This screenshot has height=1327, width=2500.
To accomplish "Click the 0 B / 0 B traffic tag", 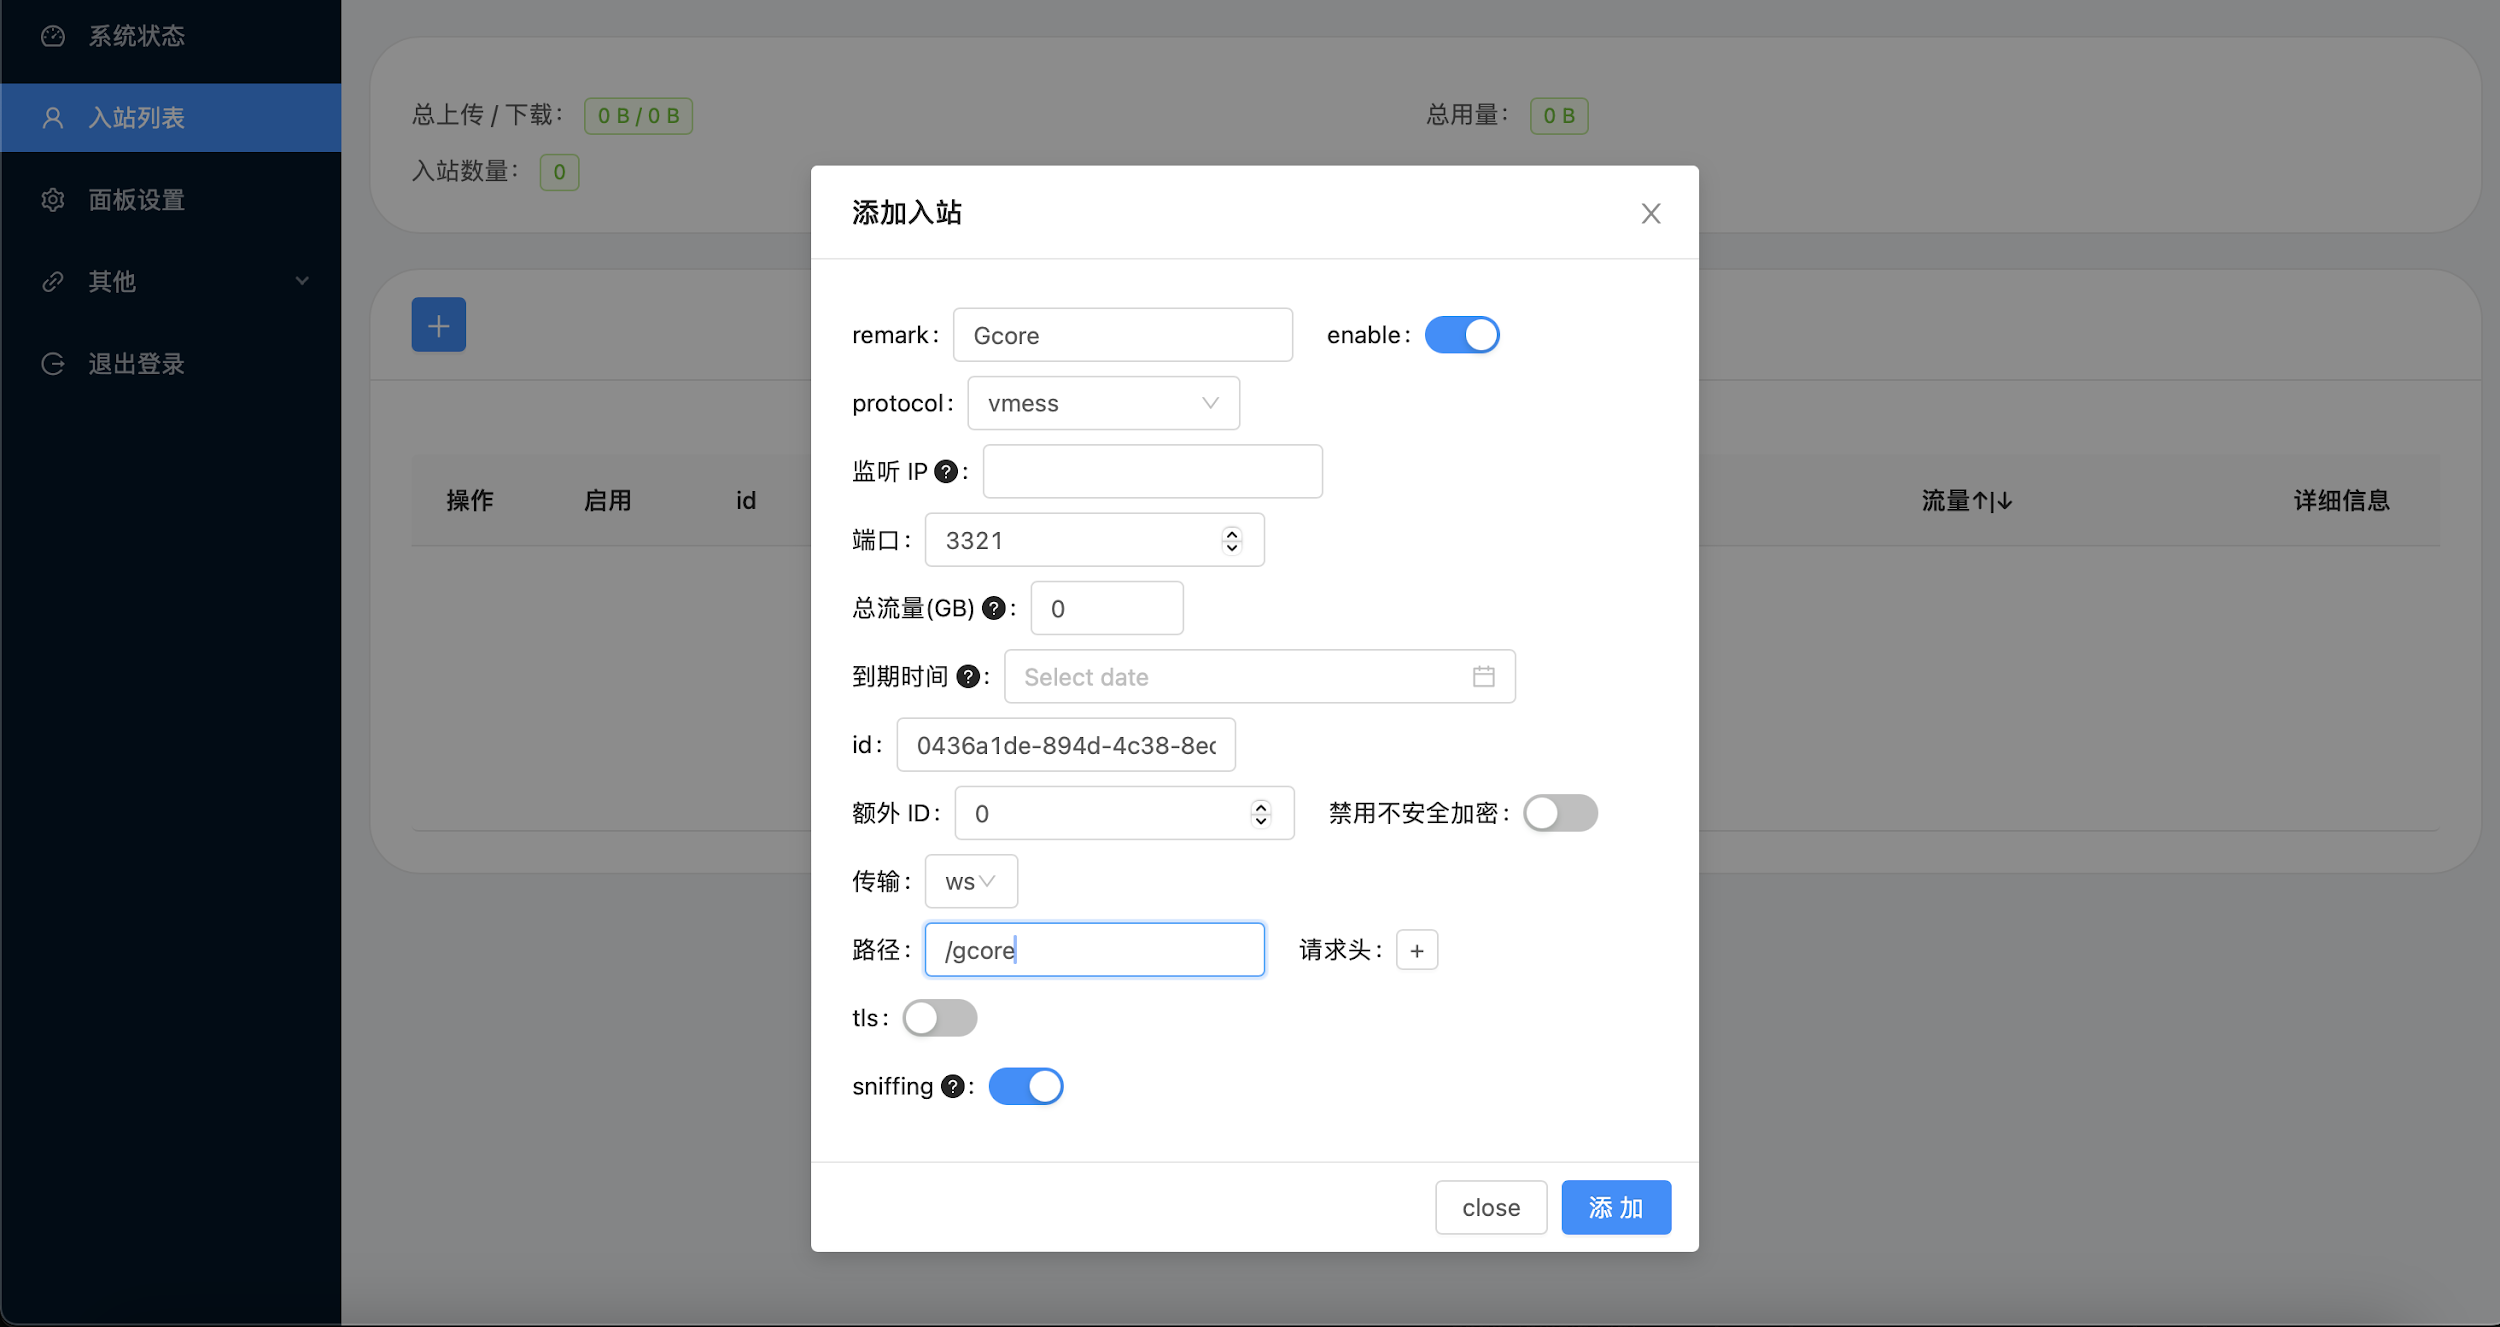I will click(x=639, y=116).
